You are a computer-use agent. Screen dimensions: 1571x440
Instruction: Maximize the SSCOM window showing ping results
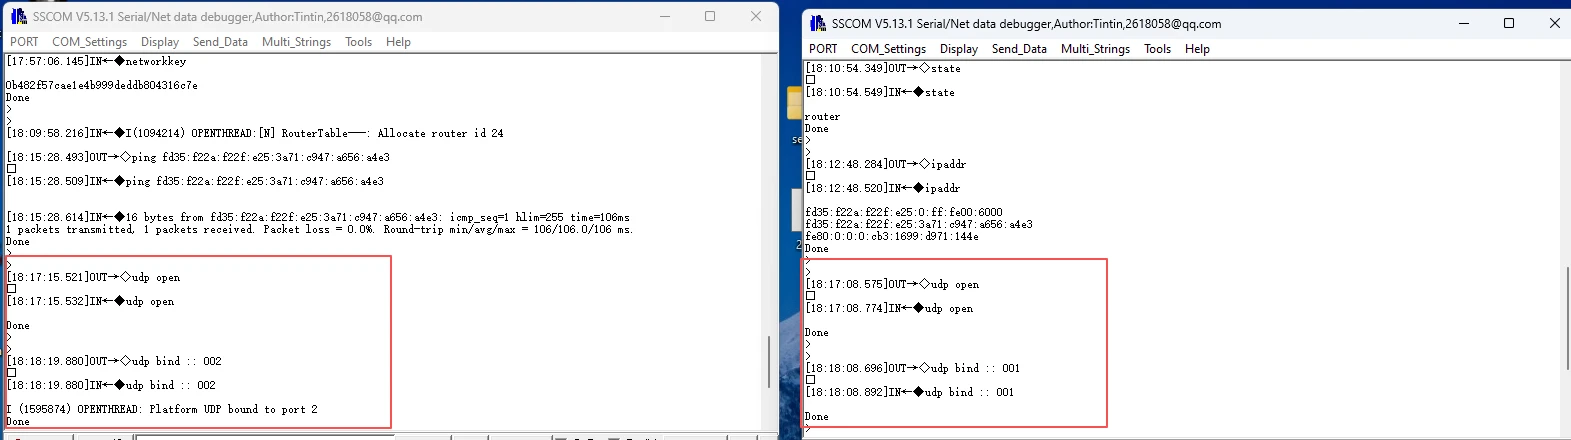coord(710,16)
